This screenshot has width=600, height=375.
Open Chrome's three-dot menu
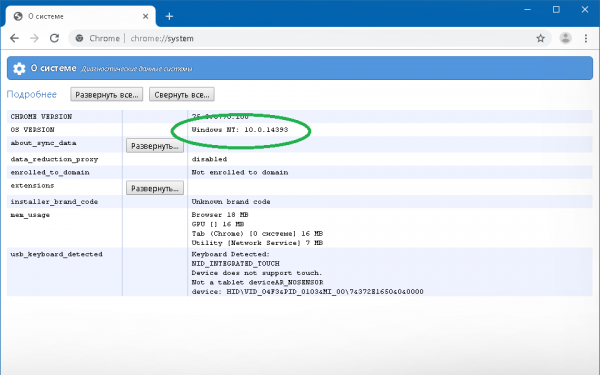tap(585, 38)
